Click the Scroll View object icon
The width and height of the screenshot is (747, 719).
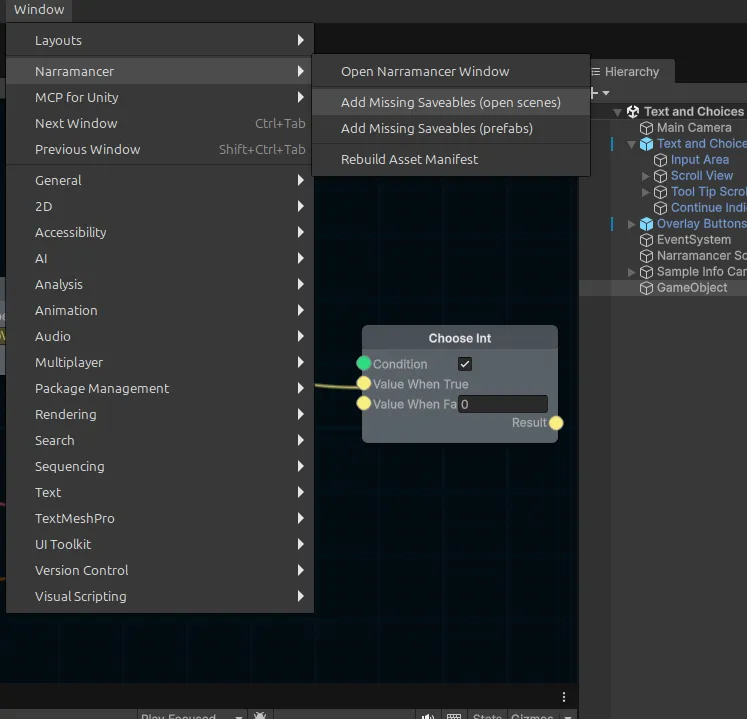click(660, 176)
